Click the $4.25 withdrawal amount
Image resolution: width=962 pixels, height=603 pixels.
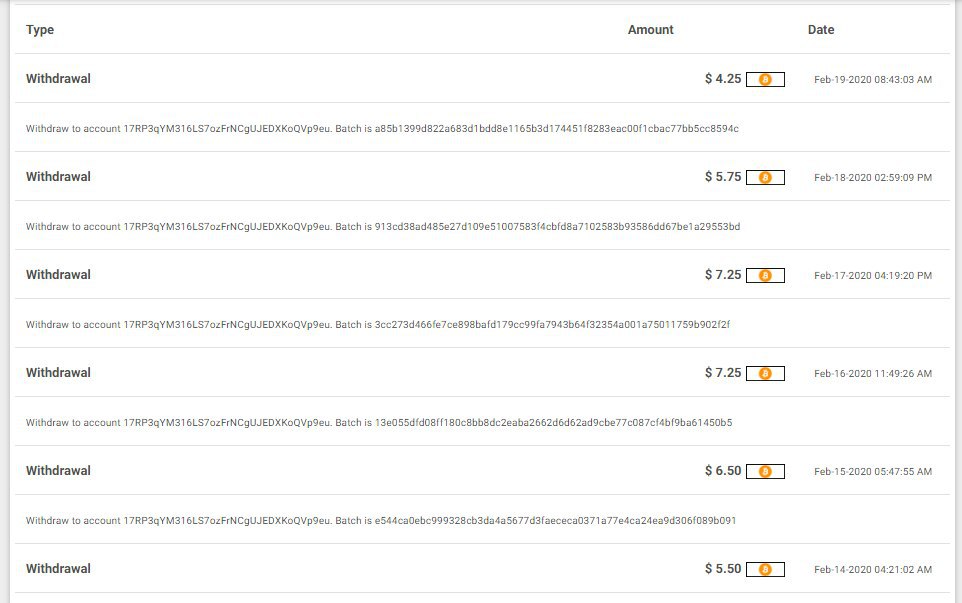(723, 79)
